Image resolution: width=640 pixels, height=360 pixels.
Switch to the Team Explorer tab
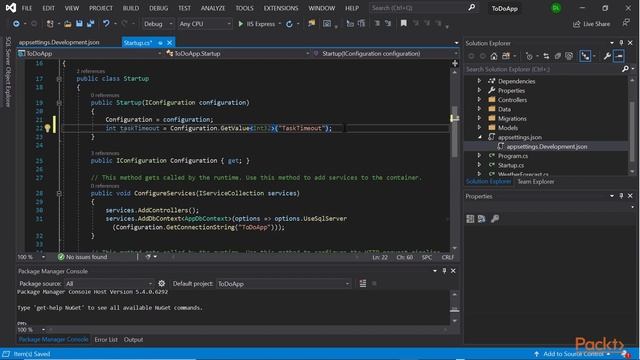536,182
